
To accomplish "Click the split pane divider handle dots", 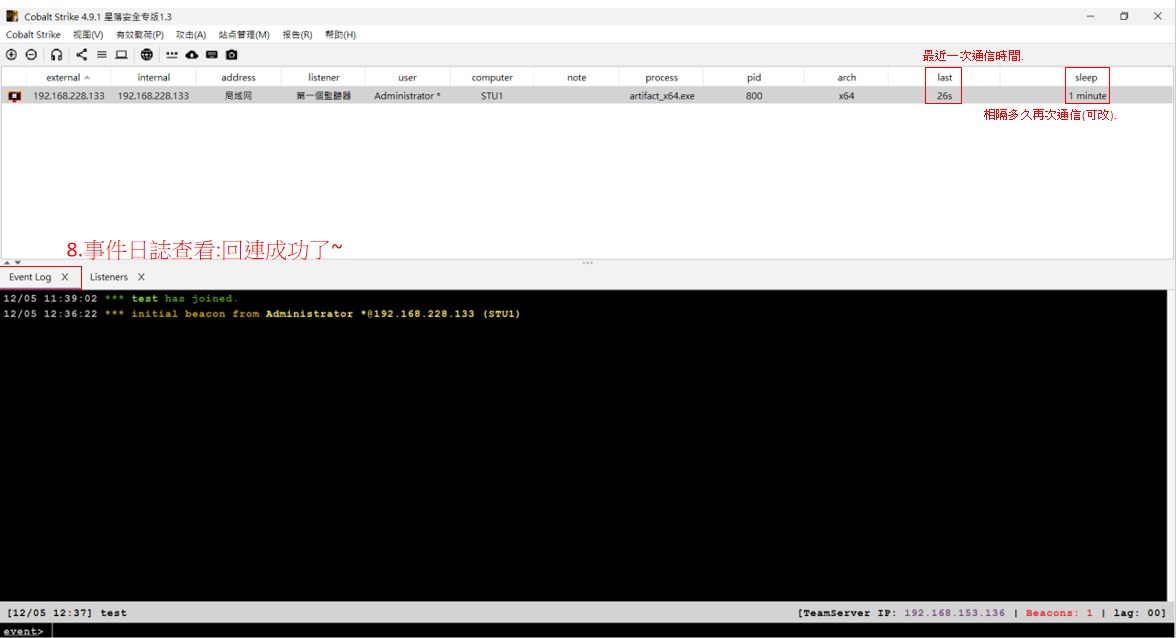I will 587,262.
